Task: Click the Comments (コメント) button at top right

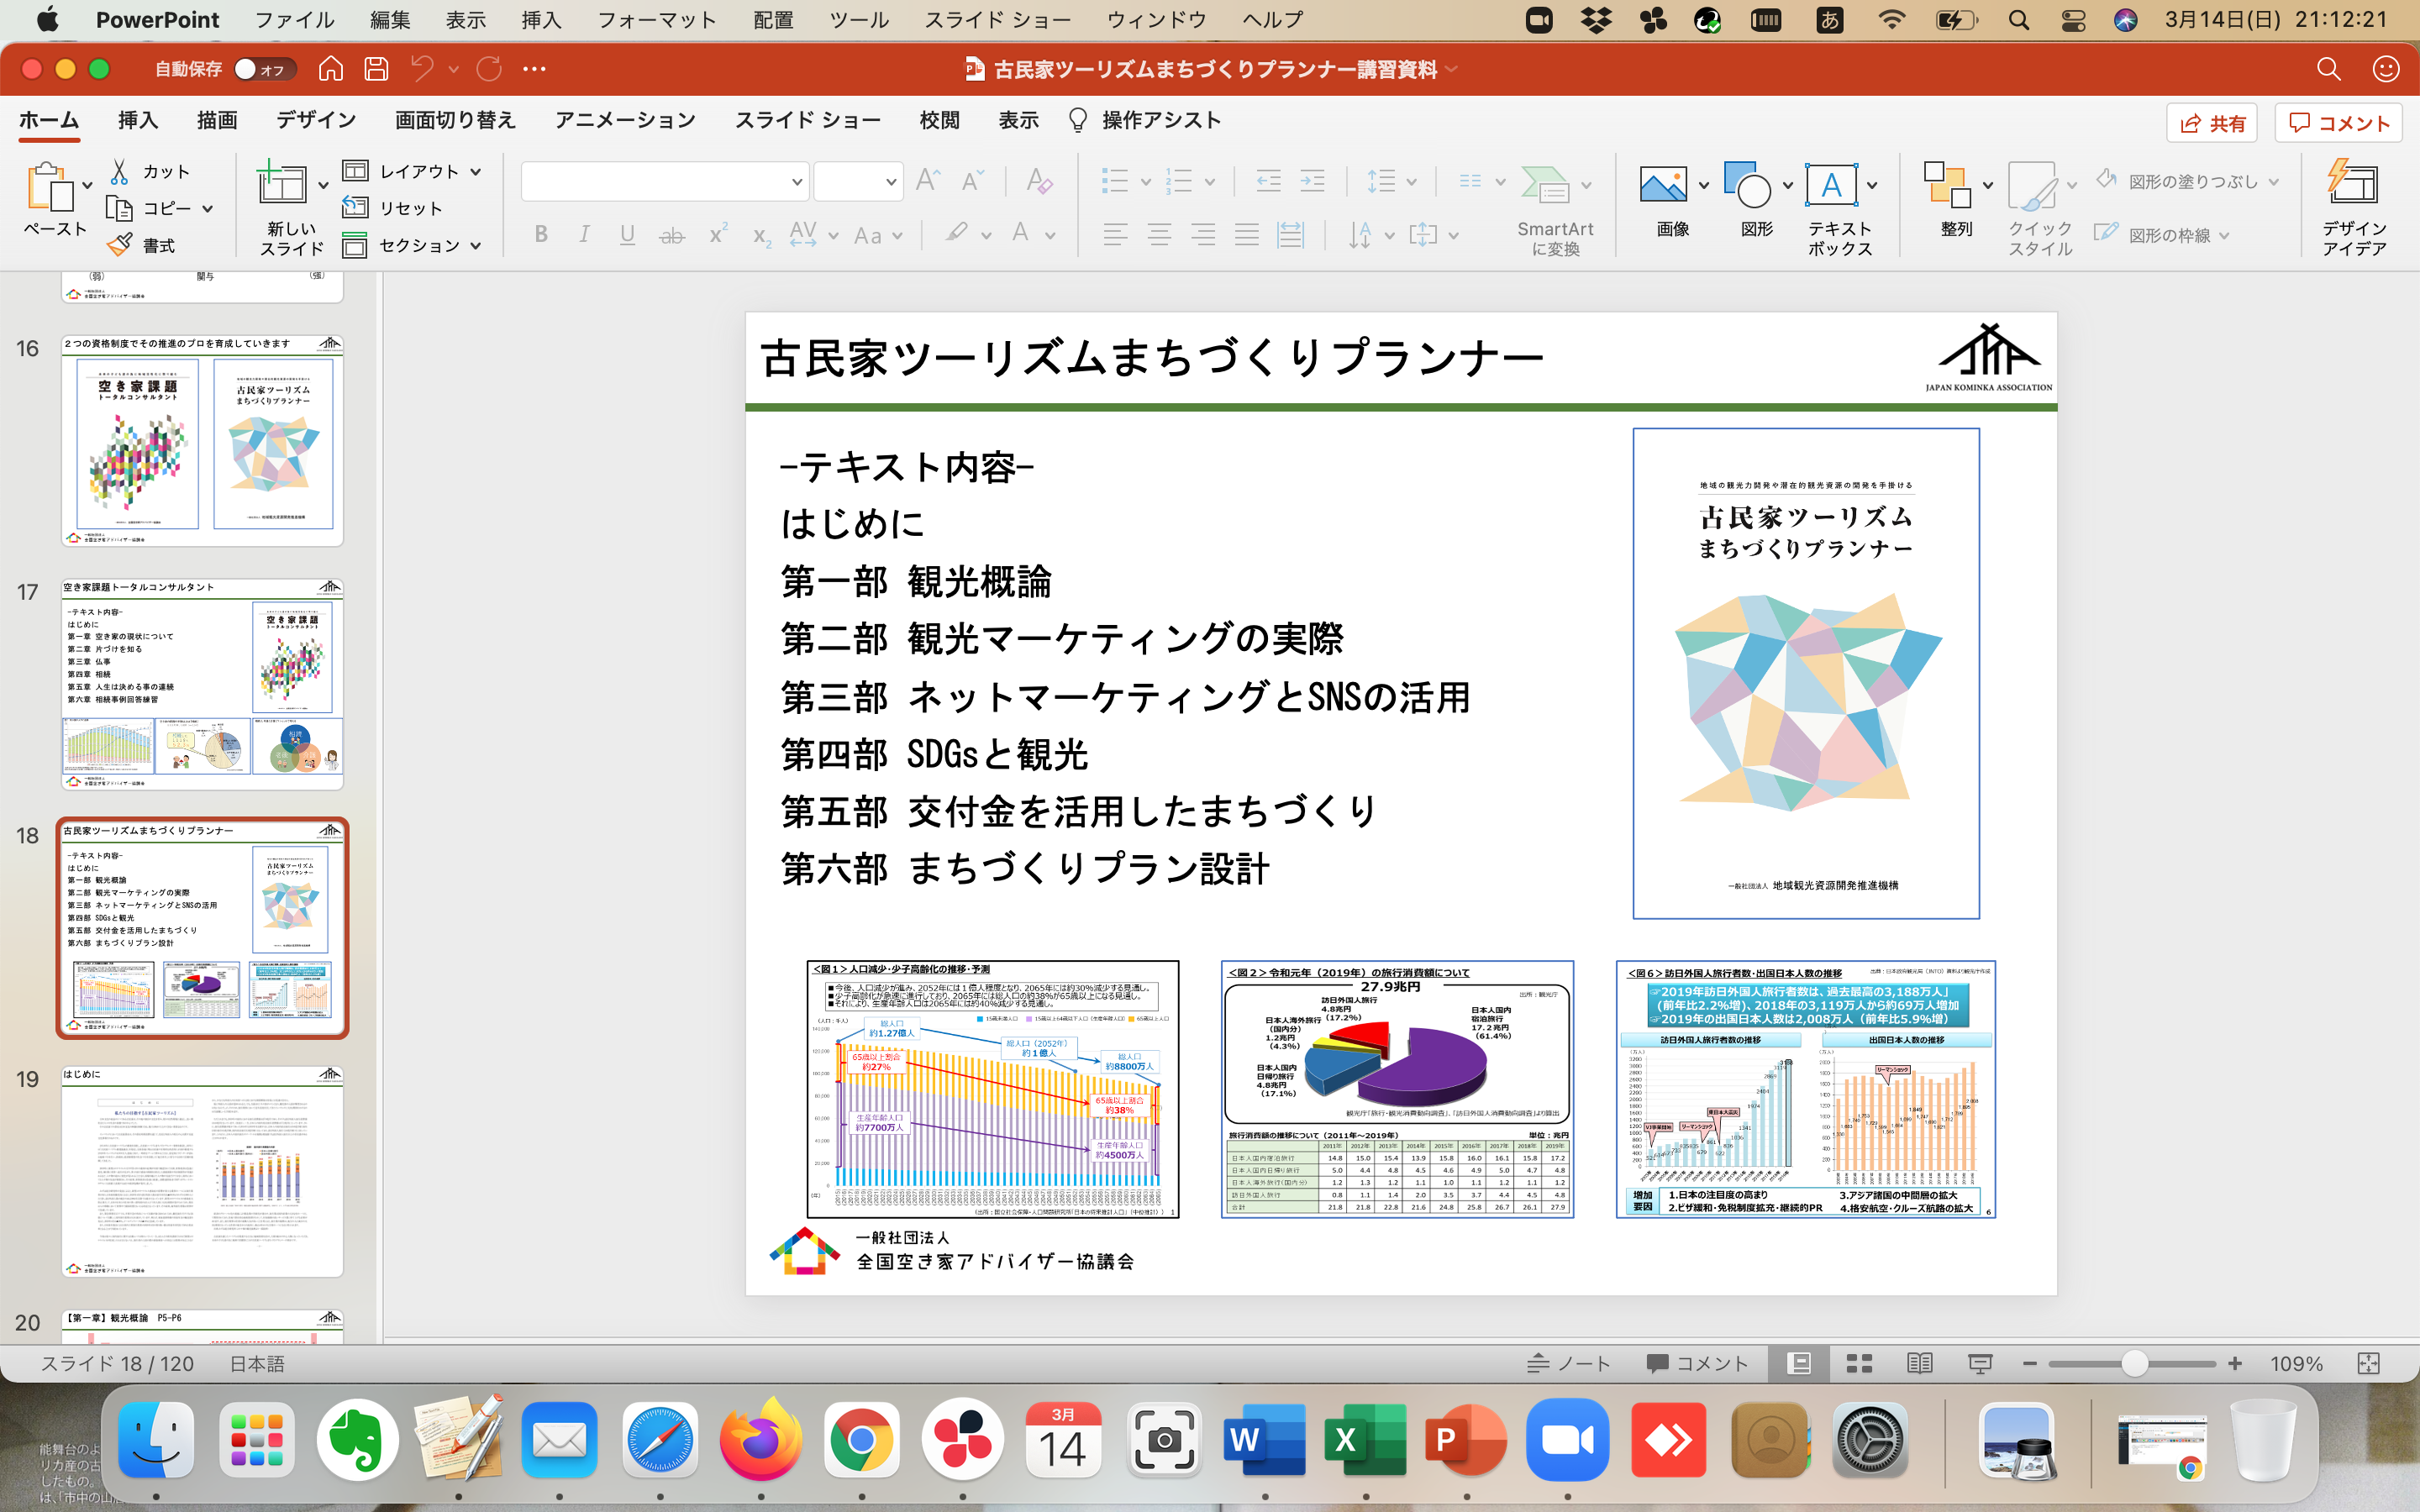Action: point(2338,123)
